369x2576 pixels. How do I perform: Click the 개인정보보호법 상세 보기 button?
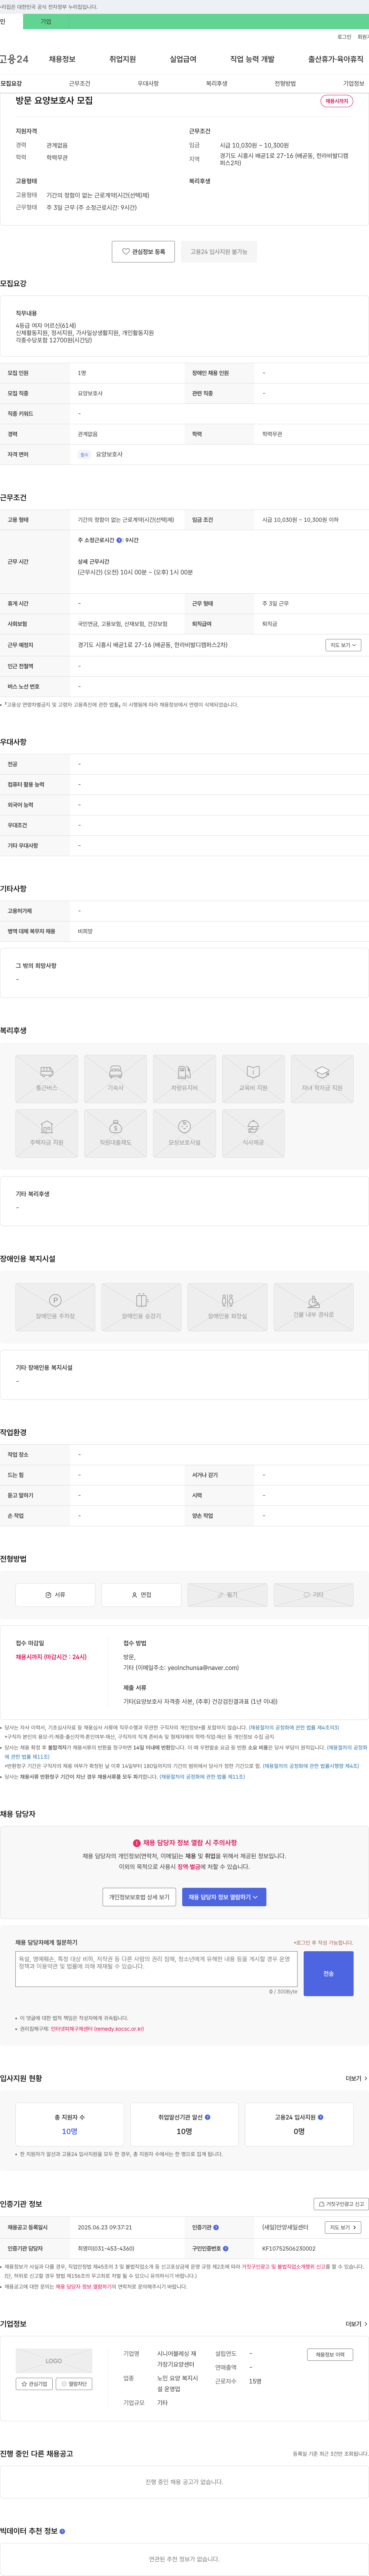tap(139, 1897)
